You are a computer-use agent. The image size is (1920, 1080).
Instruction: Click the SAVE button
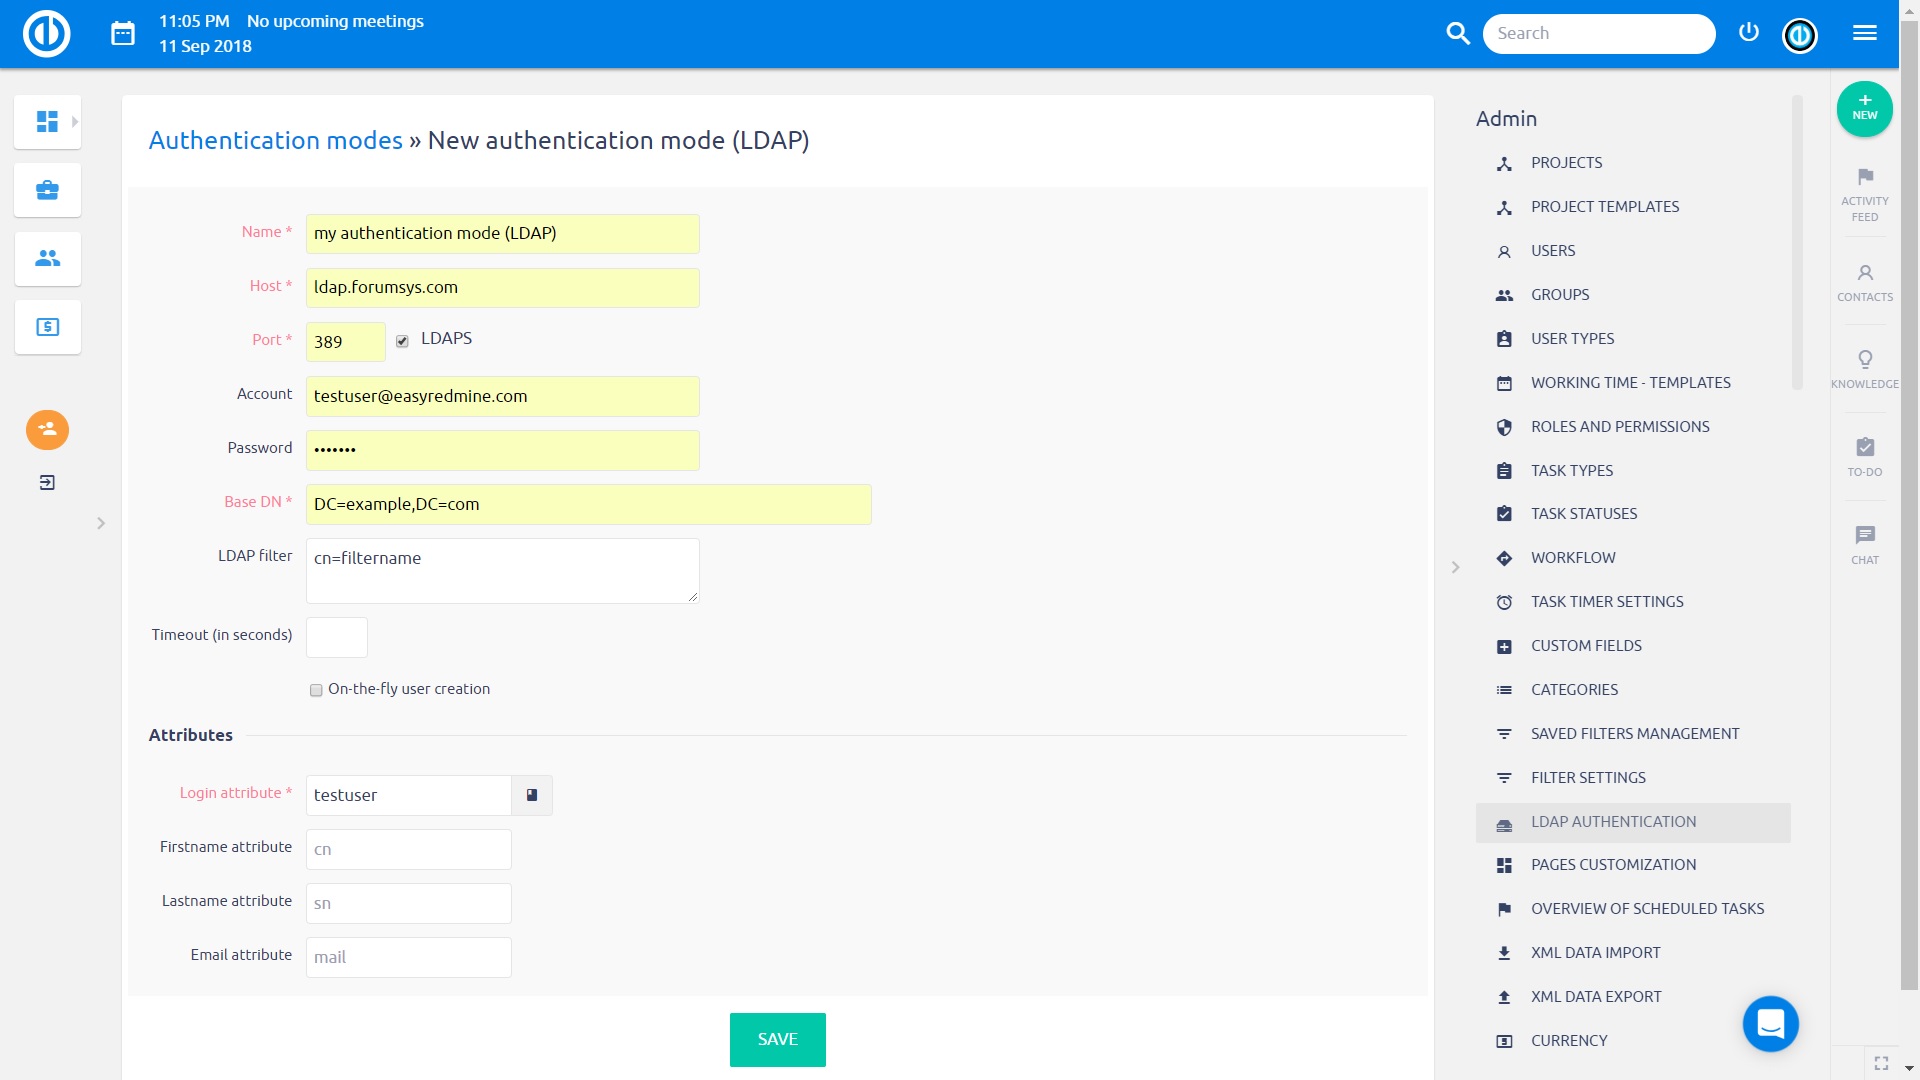tap(777, 1039)
